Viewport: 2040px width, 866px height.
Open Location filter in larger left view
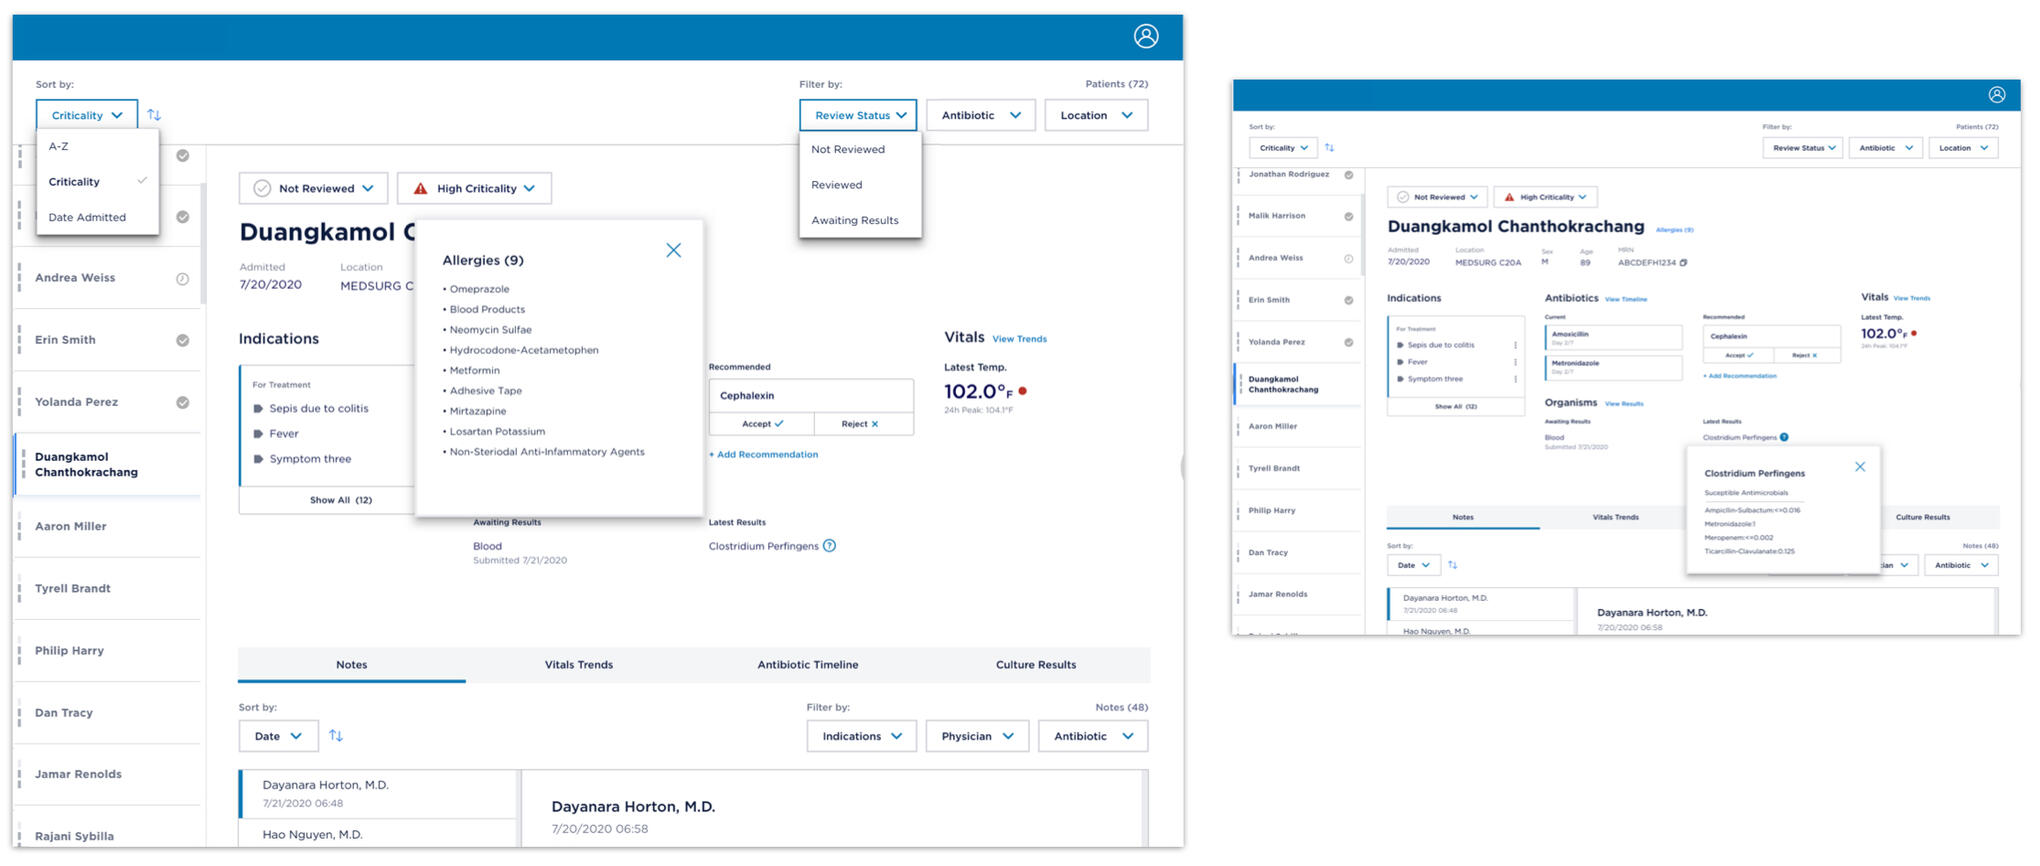point(1095,116)
